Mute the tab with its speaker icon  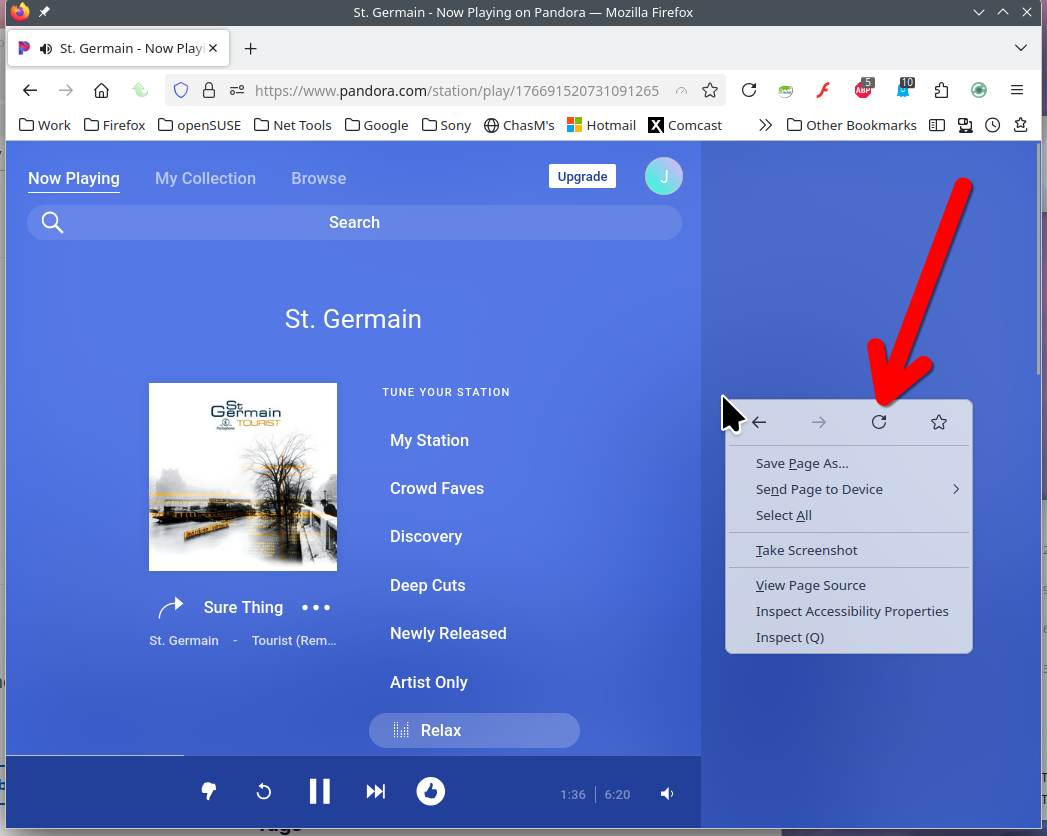(45, 49)
